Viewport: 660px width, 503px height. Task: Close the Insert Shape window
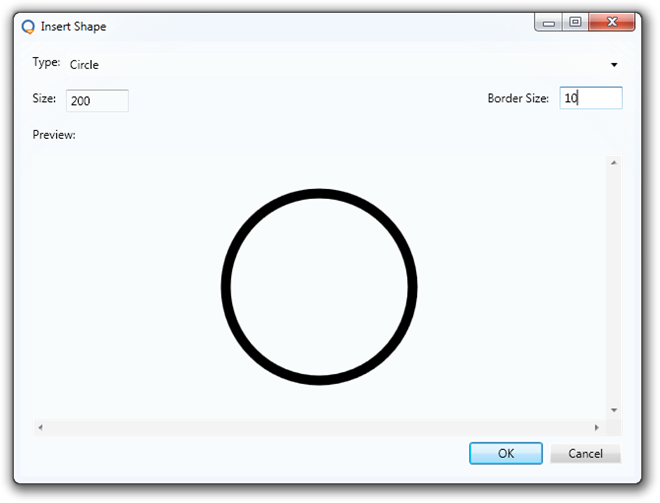point(612,22)
